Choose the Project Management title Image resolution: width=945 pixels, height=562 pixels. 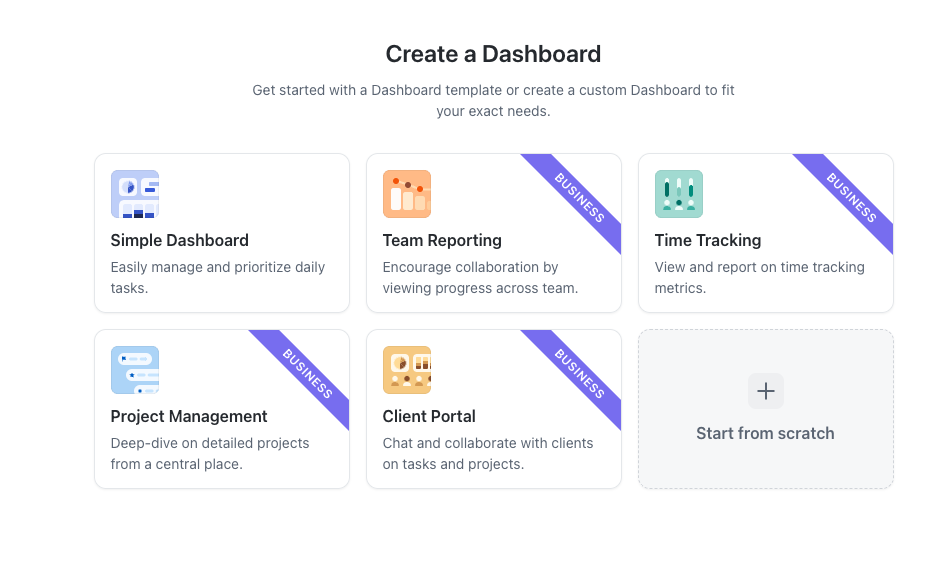click(189, 416)
